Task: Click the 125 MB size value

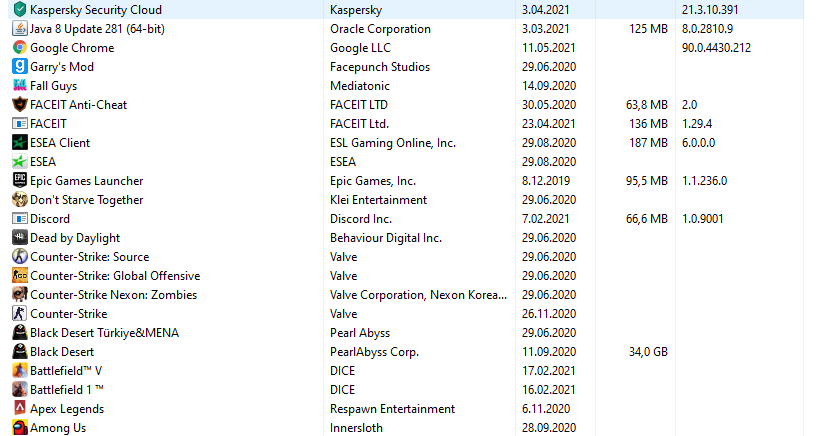Action: (x=648, y=29)
